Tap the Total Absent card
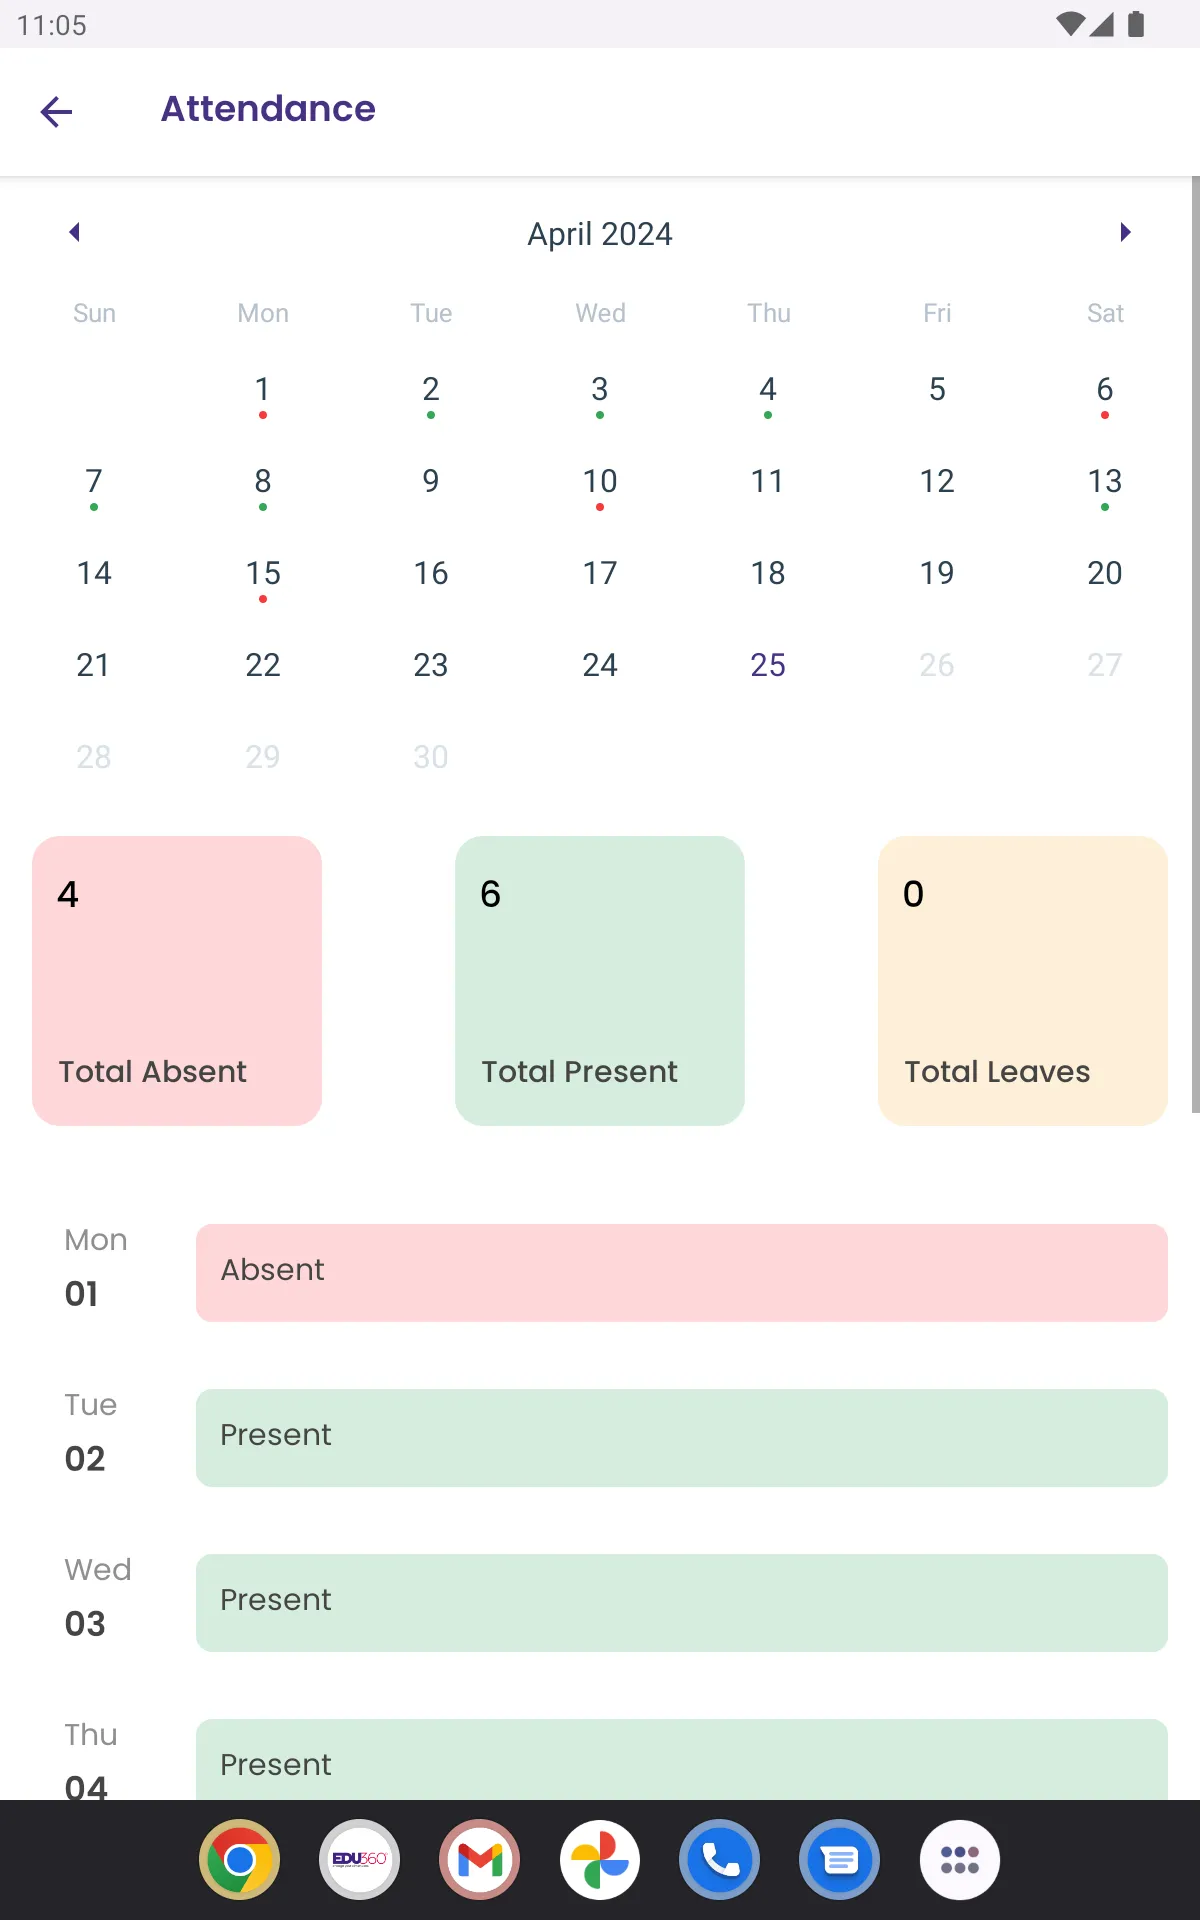1200x1920 pixels. (x=177, y=981)
